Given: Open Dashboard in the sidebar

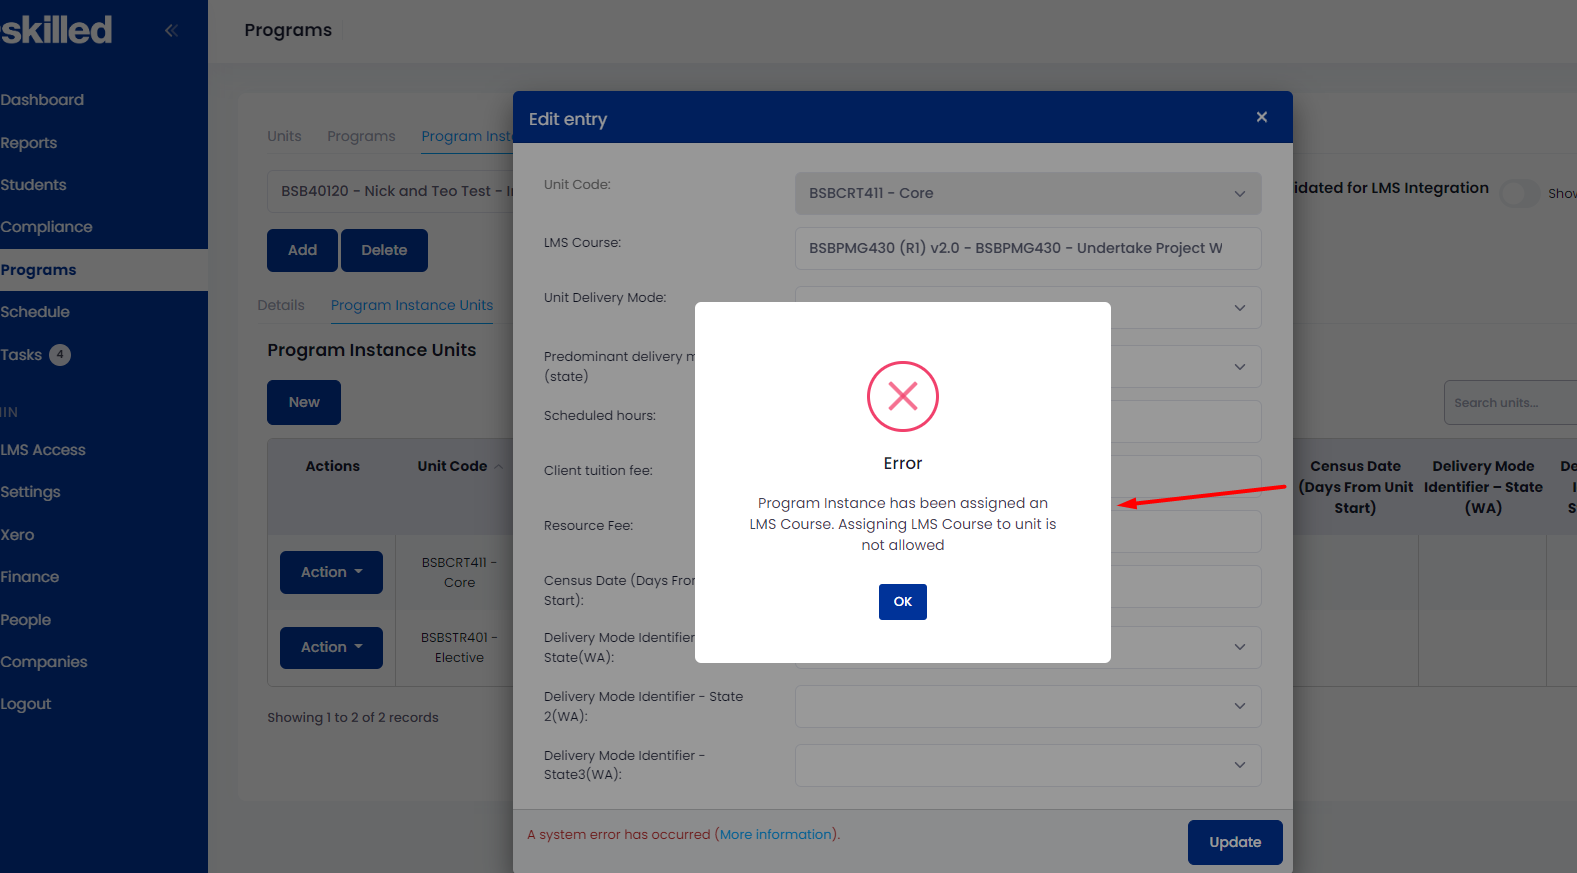Looking at the screenshot, I should [x=42, y=100].
